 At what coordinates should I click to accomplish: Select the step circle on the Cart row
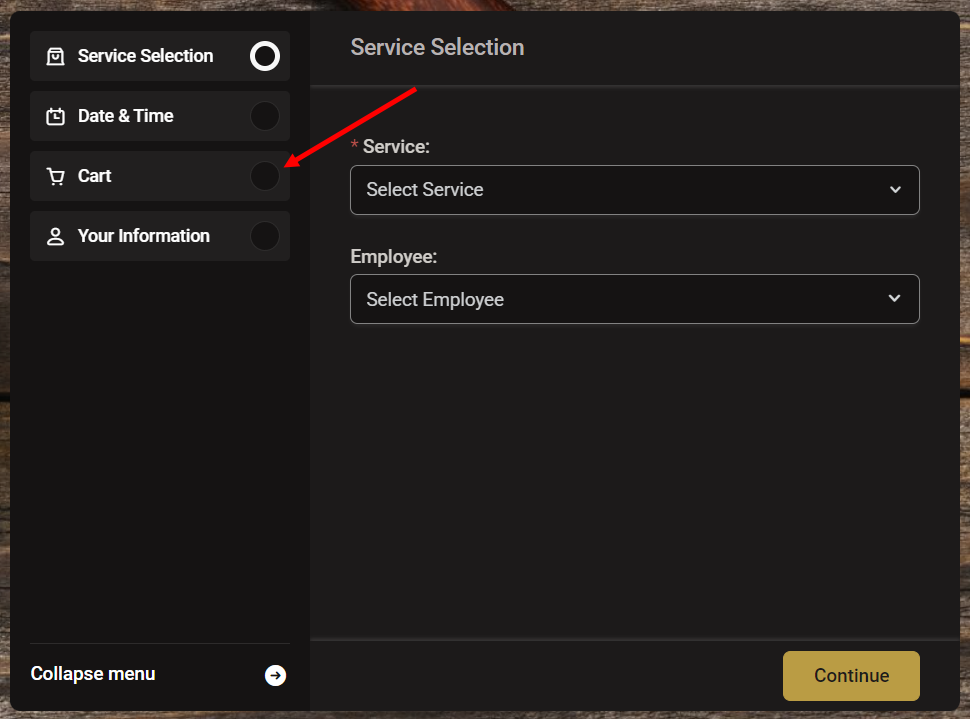(x=265, y=176)
